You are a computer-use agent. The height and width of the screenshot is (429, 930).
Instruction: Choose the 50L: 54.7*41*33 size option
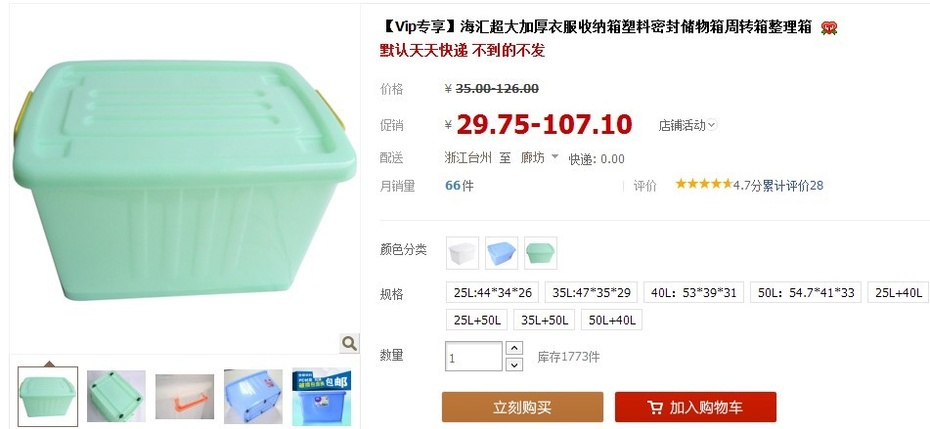coord(805,293)
